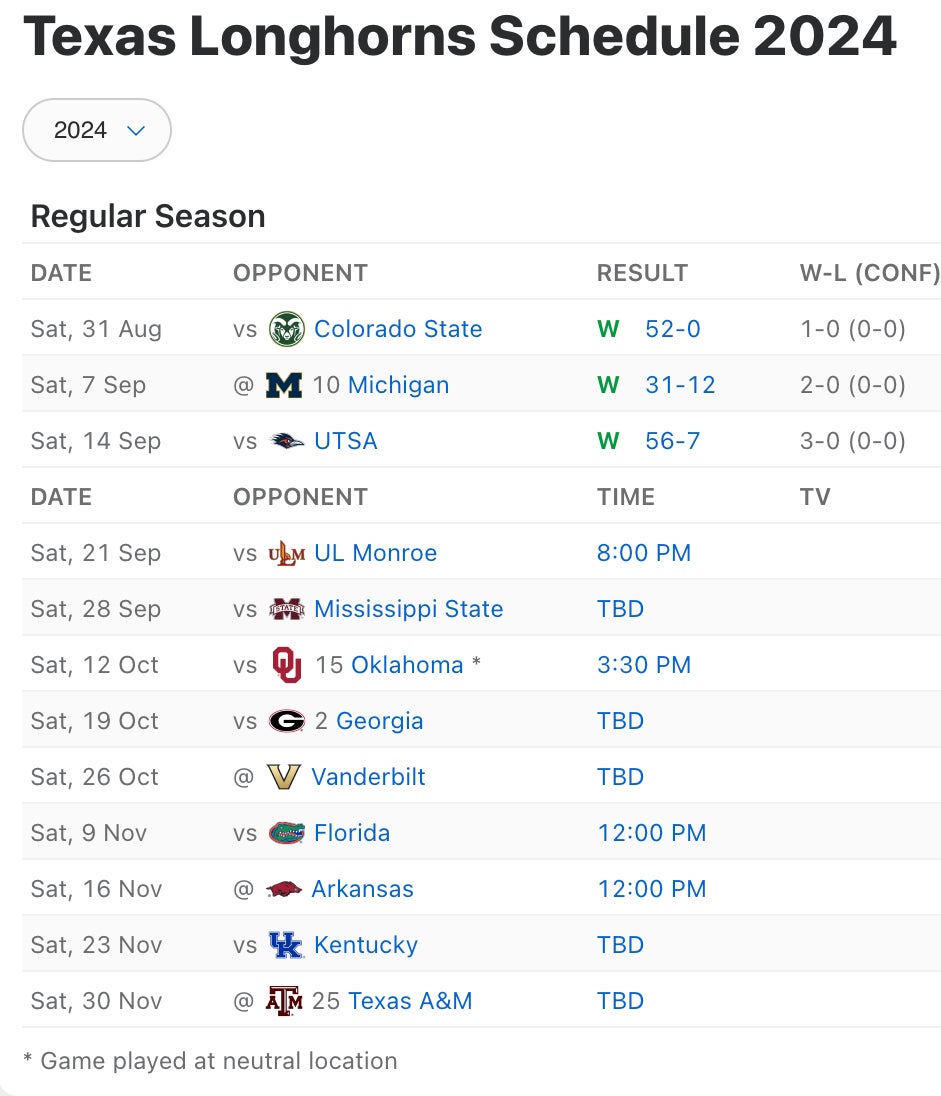Click the 8:00 PM UL Monroe game time

(x=644, y=553)
